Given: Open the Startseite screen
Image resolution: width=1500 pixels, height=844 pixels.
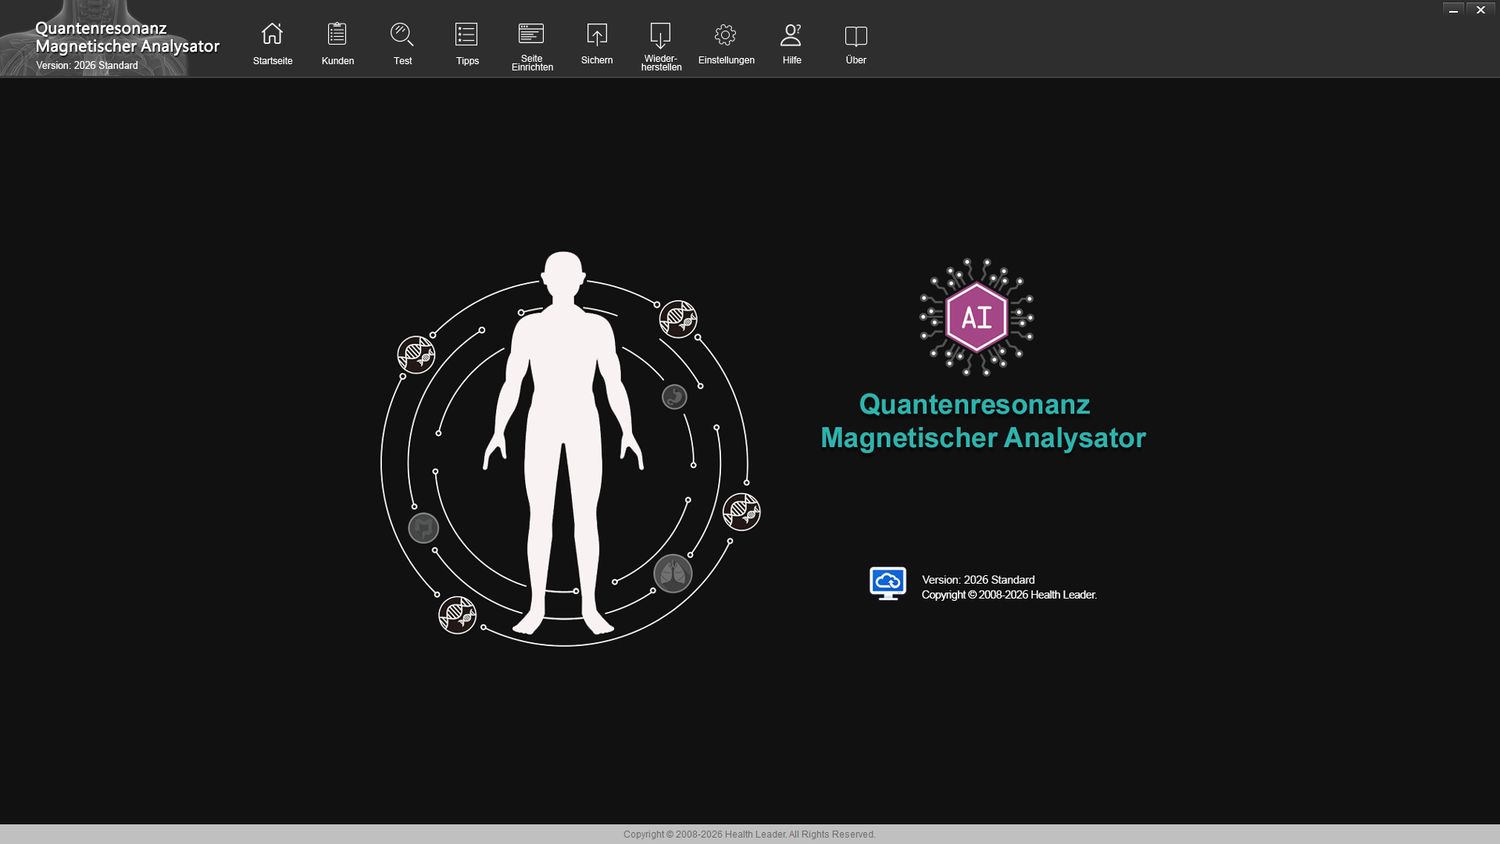Looking at the screenshot, I should pyautogui.click(x=271, y=42).
